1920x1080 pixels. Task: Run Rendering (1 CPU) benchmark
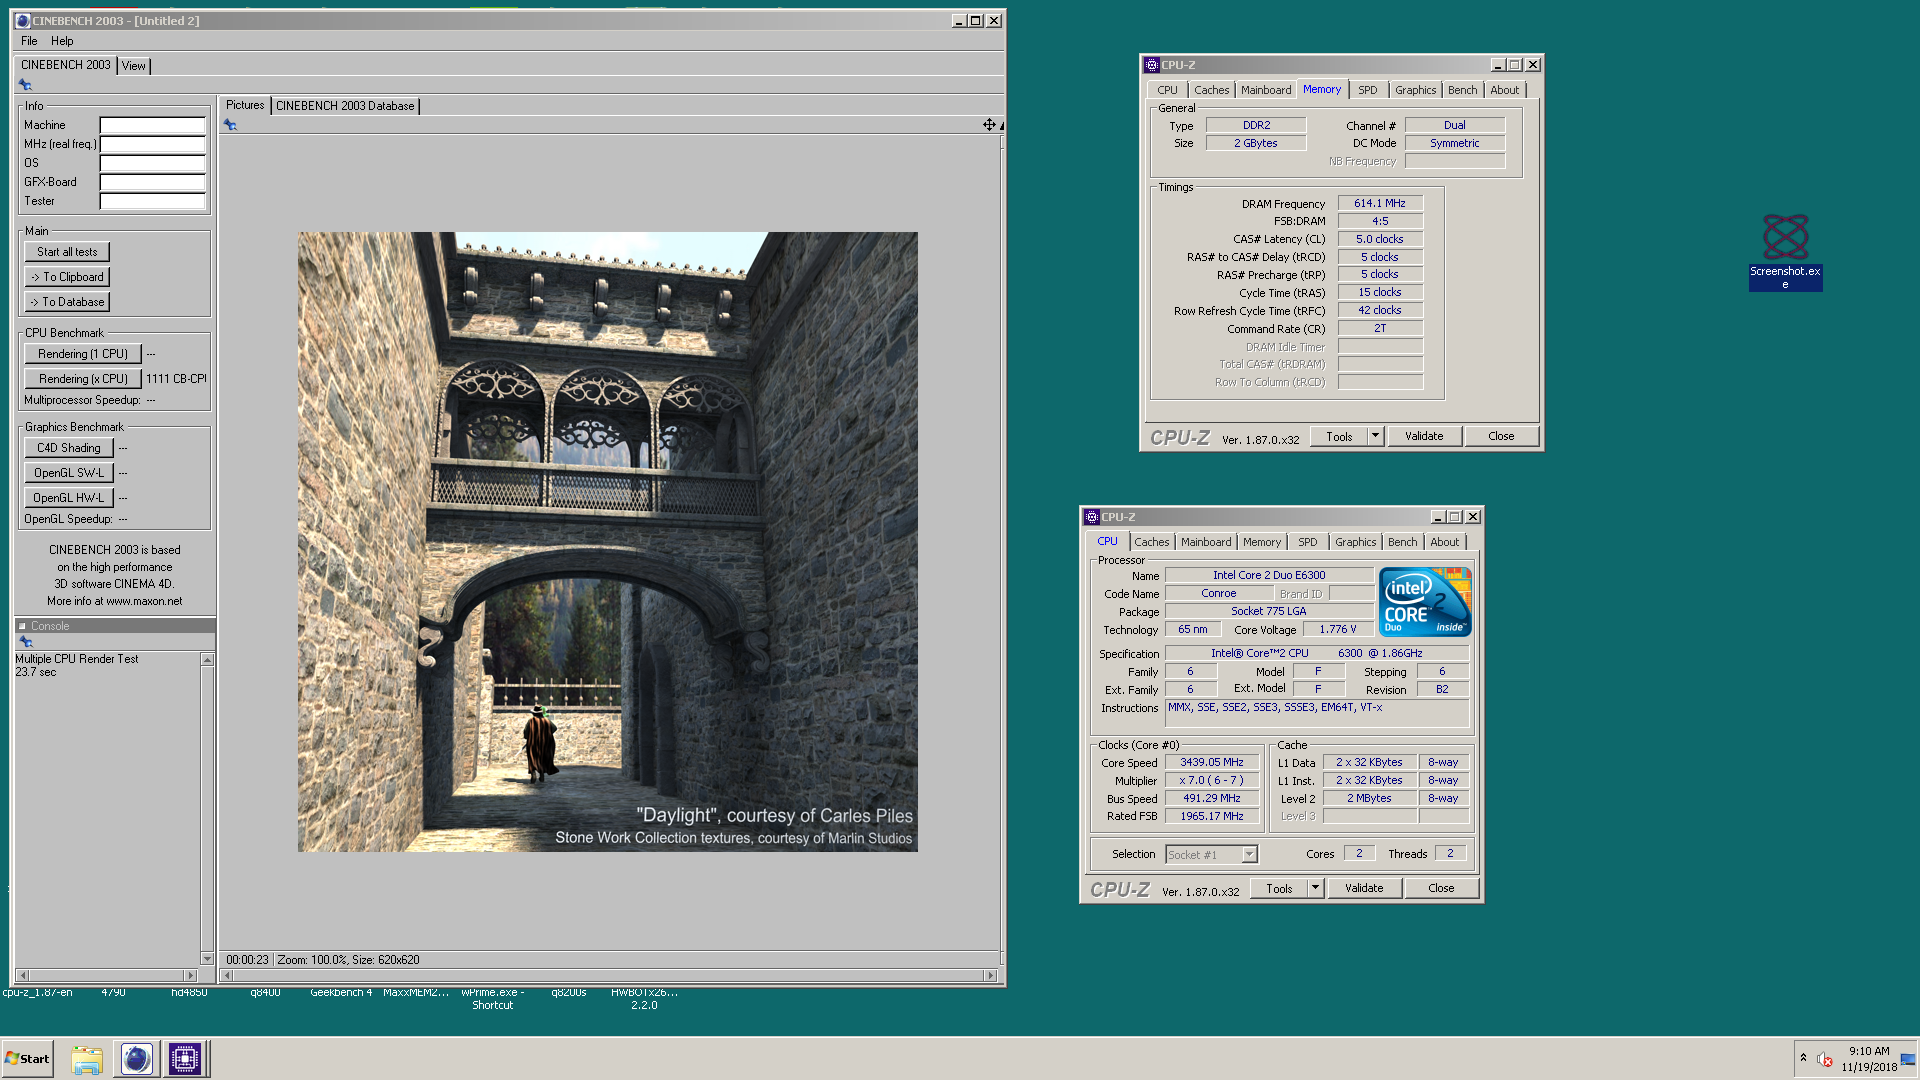[83, 354]
